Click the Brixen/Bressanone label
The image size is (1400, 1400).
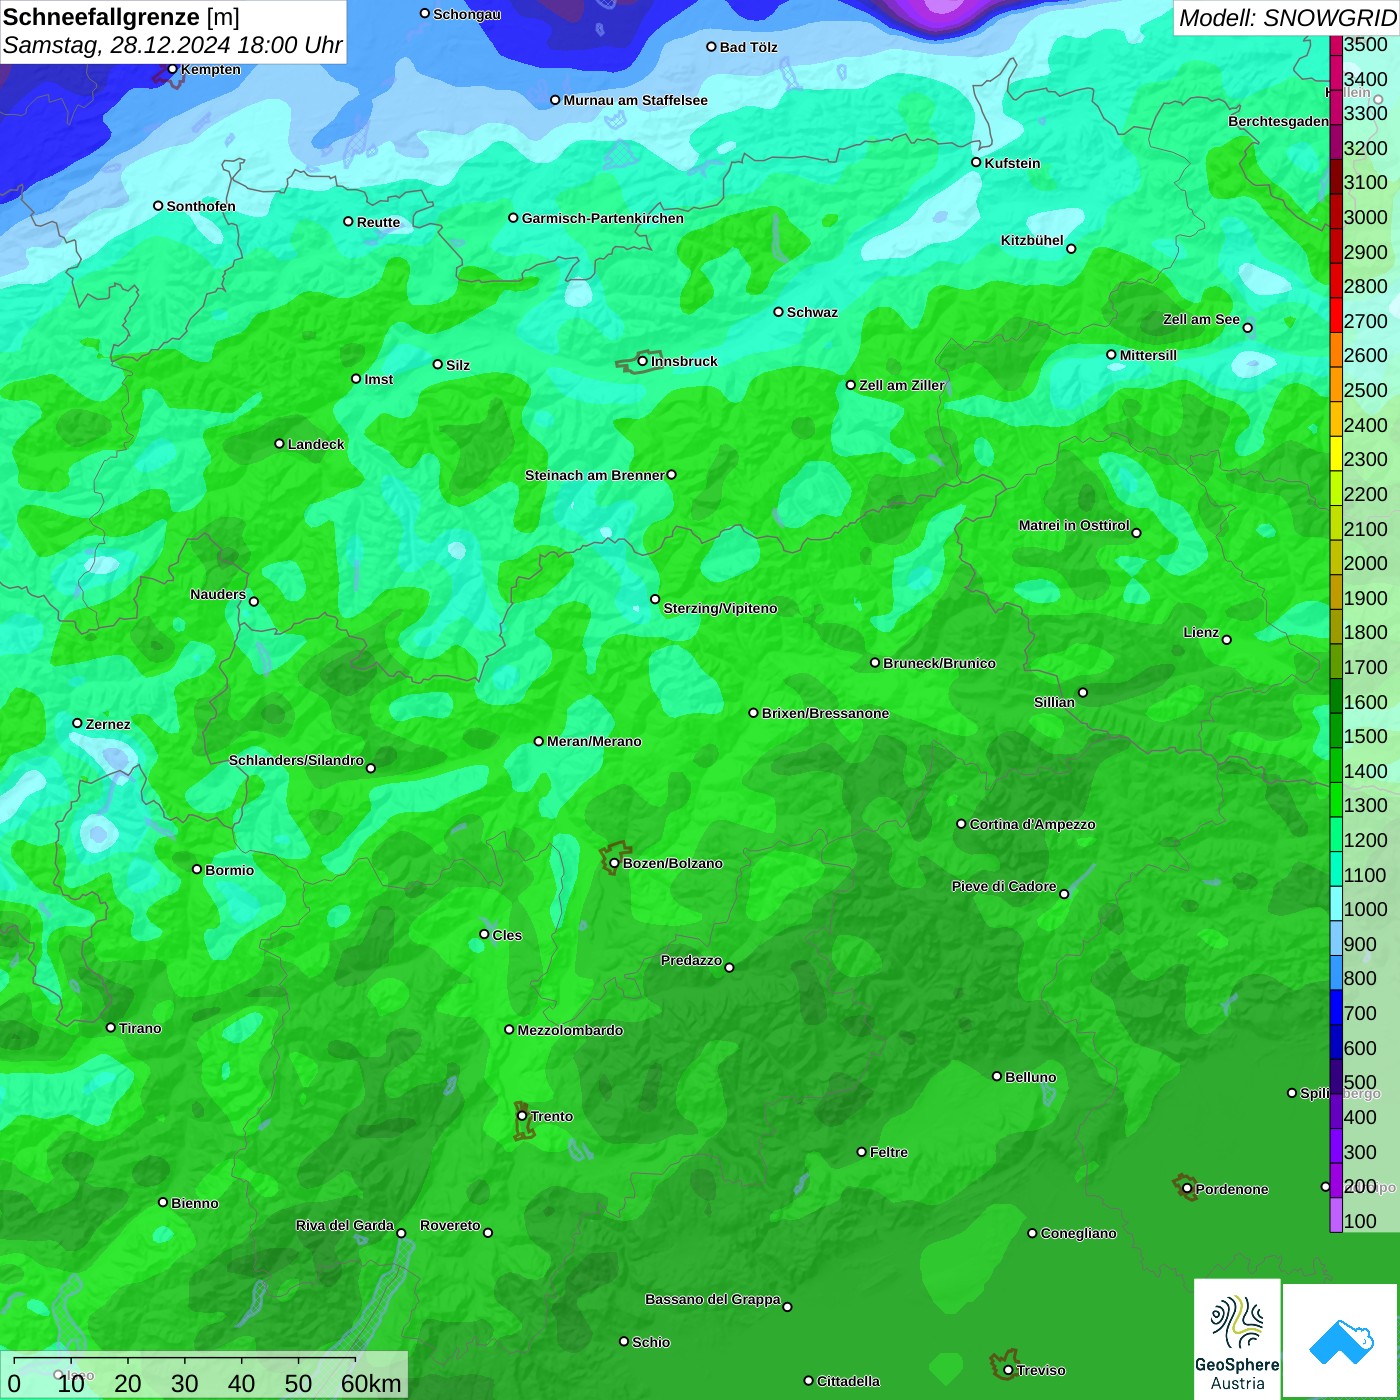tap(825, 713)
